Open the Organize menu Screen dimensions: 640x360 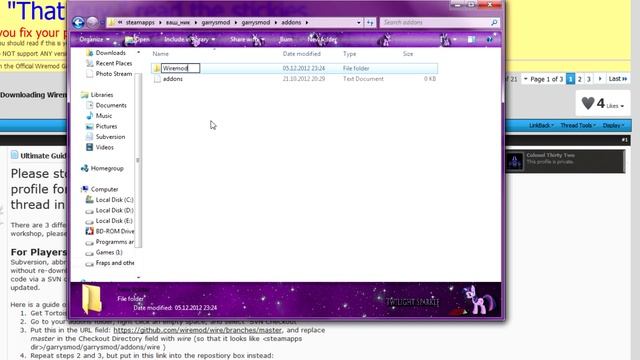tap(94, 40)
